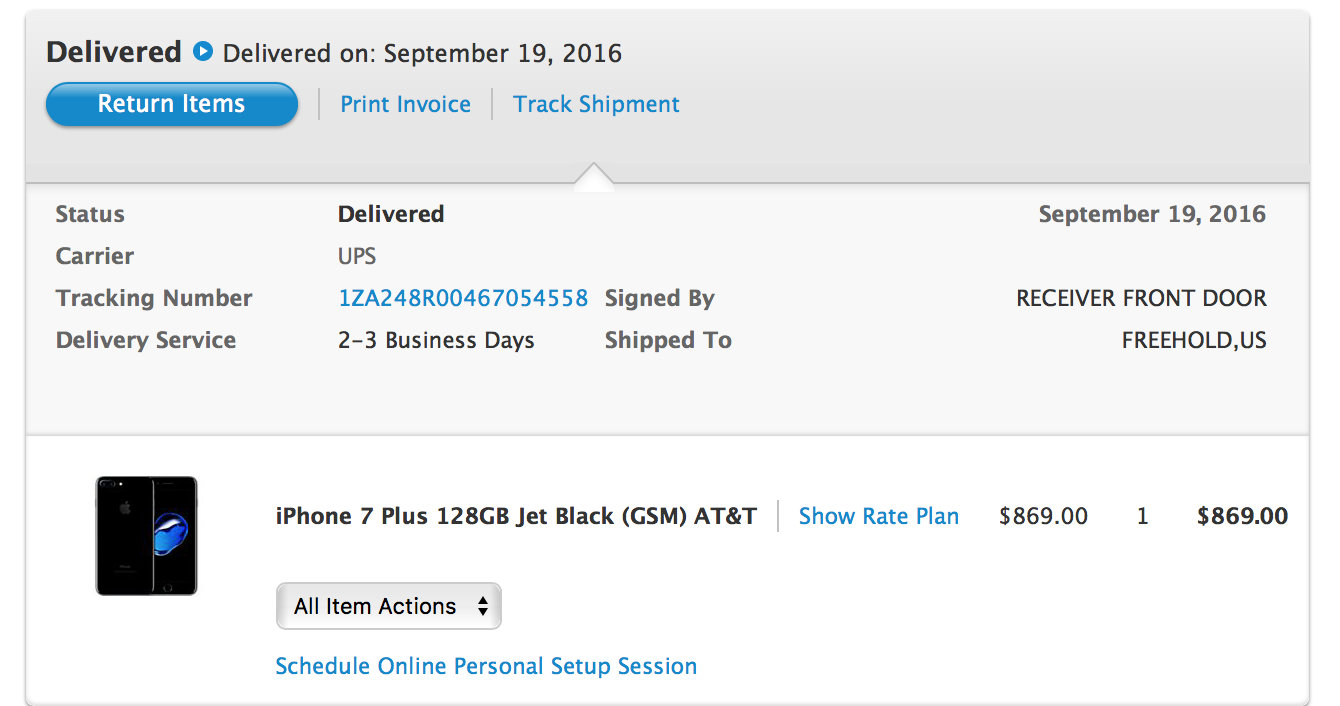Open the Print Invoice link

pyautogui.click(x=405, y=104)
